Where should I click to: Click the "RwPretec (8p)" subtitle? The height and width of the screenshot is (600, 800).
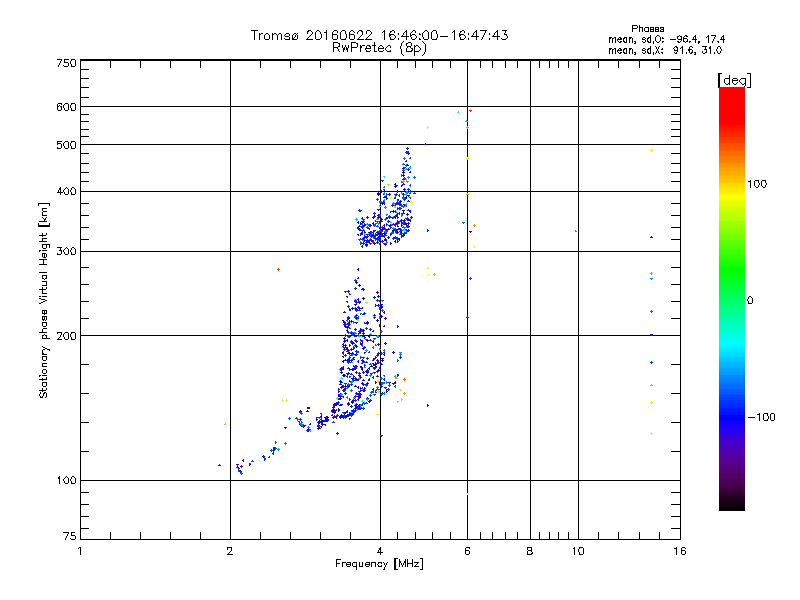[379, 48]
